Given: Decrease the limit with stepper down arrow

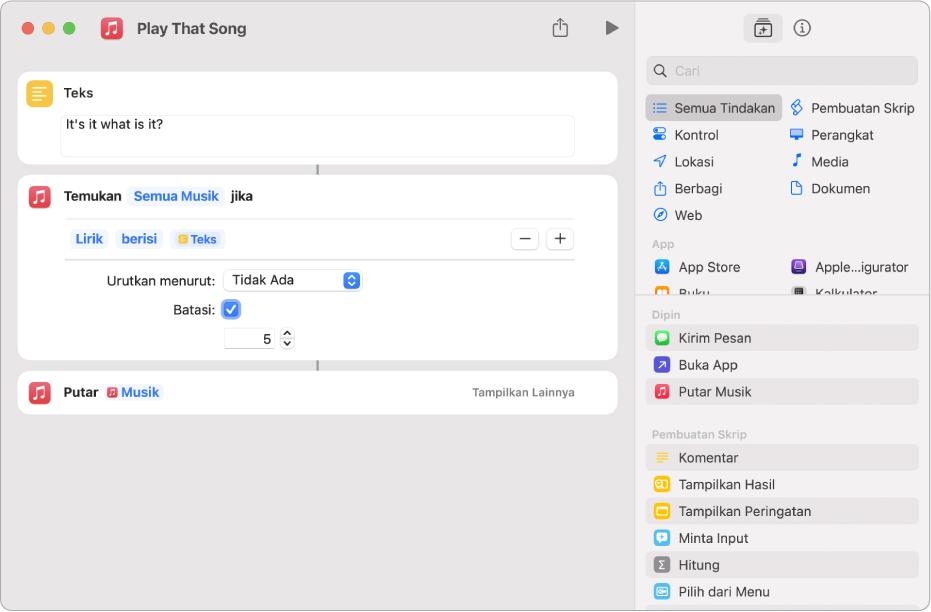Looking at the screenshot, I should coord(287,344).
